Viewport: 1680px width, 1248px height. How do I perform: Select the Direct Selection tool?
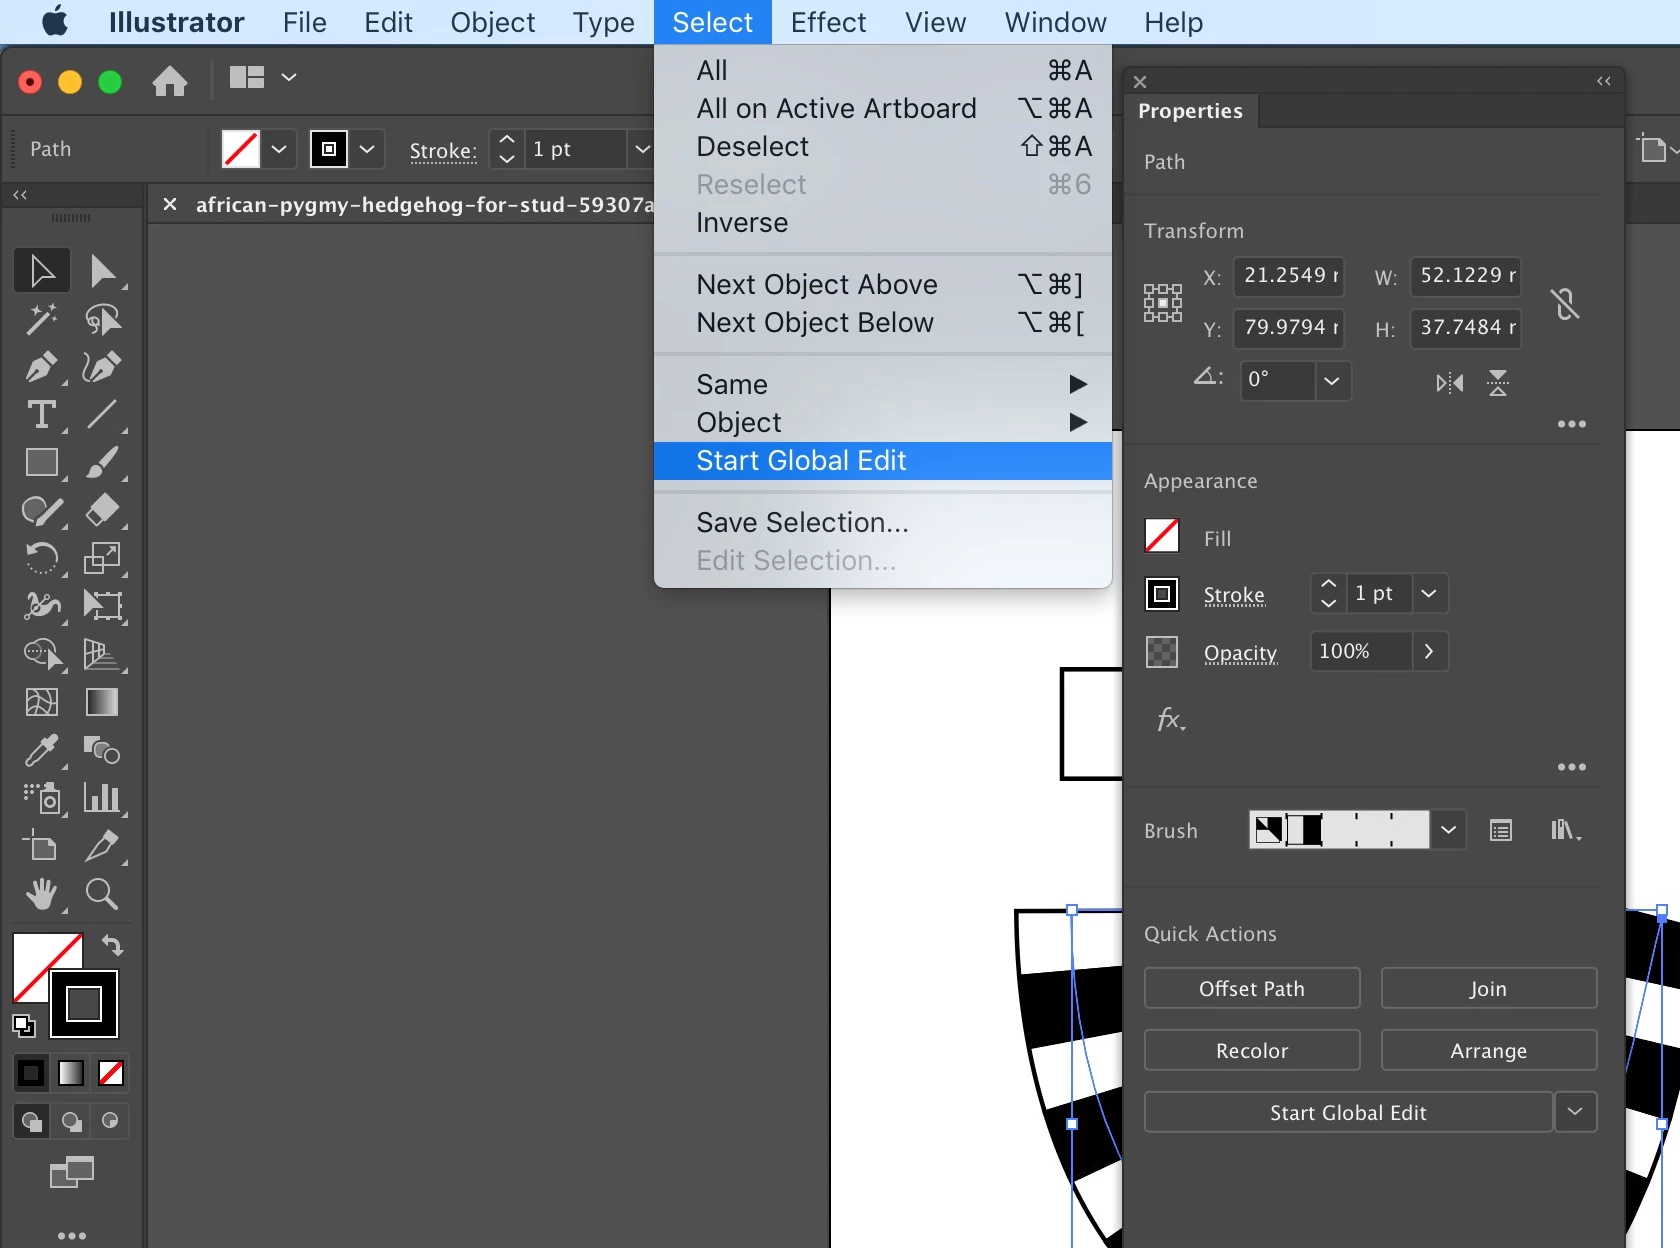click(102, 271)
